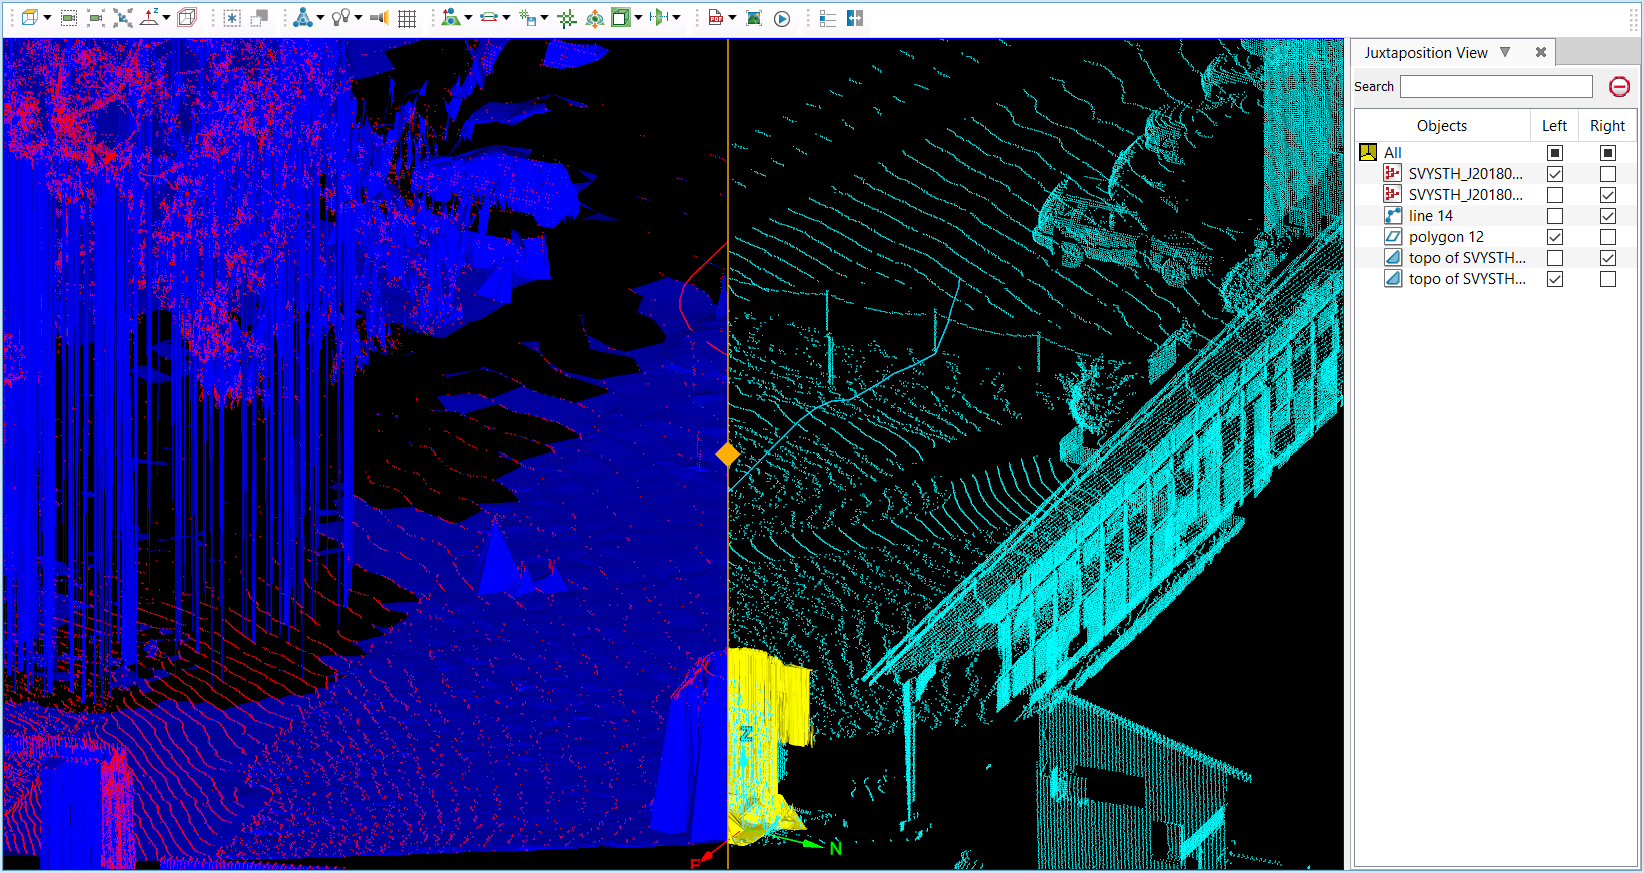Open the loop measure tool dropdown
This screenshot has height=873, width=1644.
506,18
